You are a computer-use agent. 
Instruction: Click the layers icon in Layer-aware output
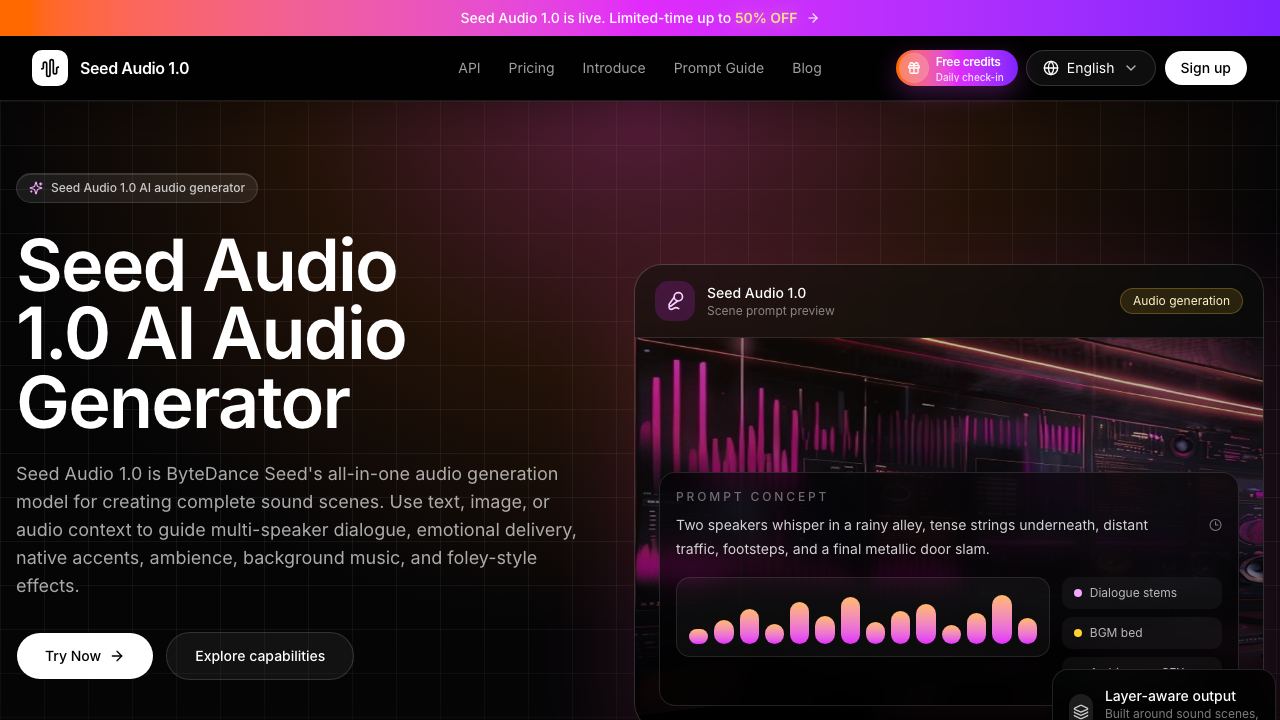1081,710
